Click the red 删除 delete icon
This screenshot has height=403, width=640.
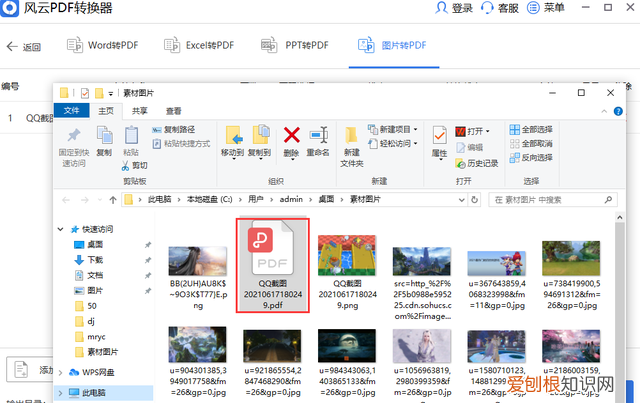[291, 135]
